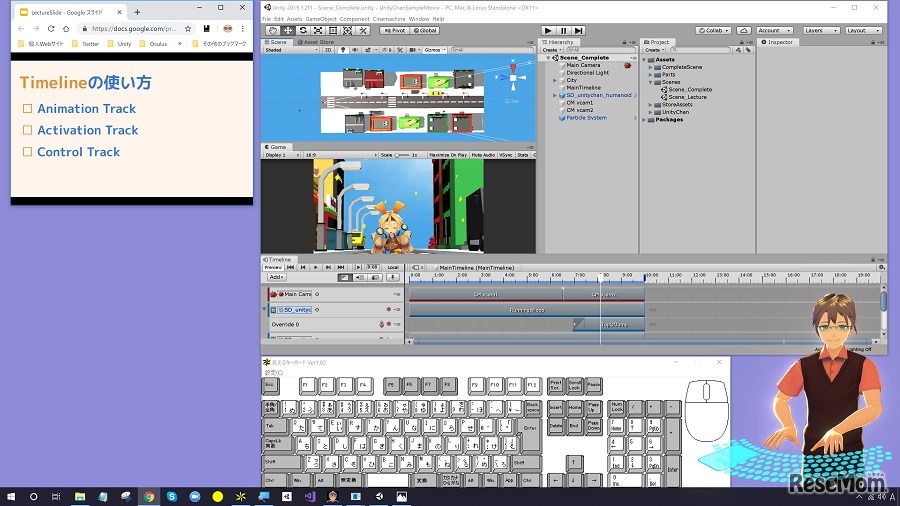Screen dimensions: 900x506
Task: Open the Layers dropdown
Action: coord(821,31)
